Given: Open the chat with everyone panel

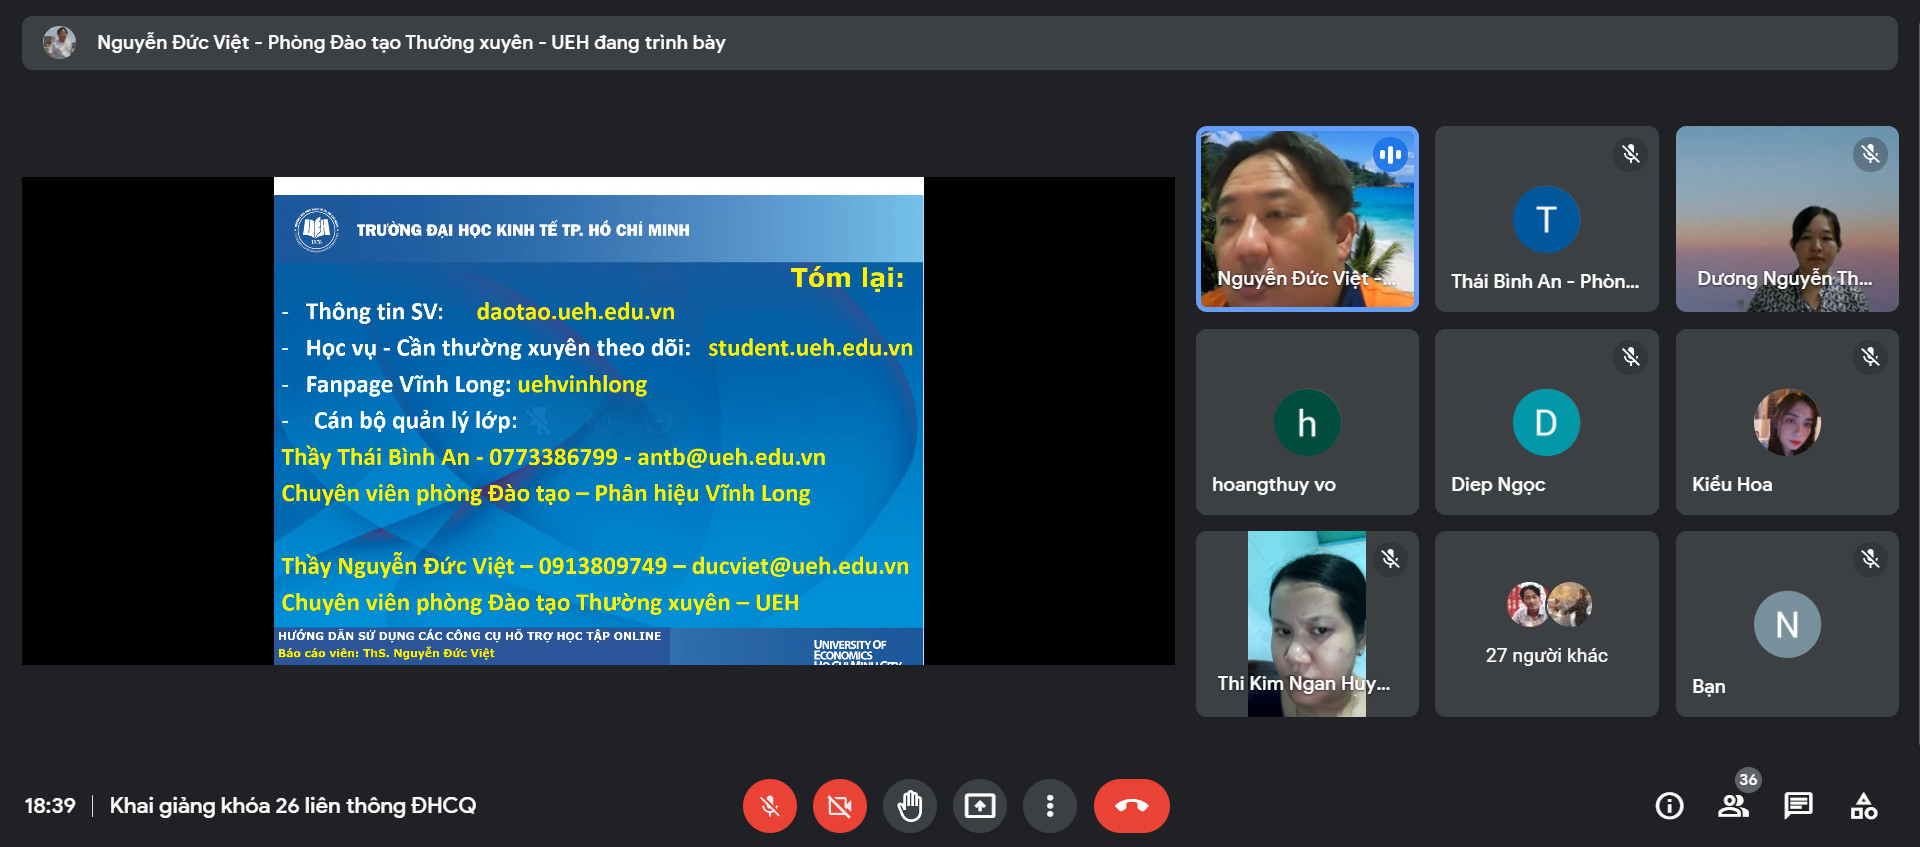Looking at the screenshot, I should tap(1798, 806).
